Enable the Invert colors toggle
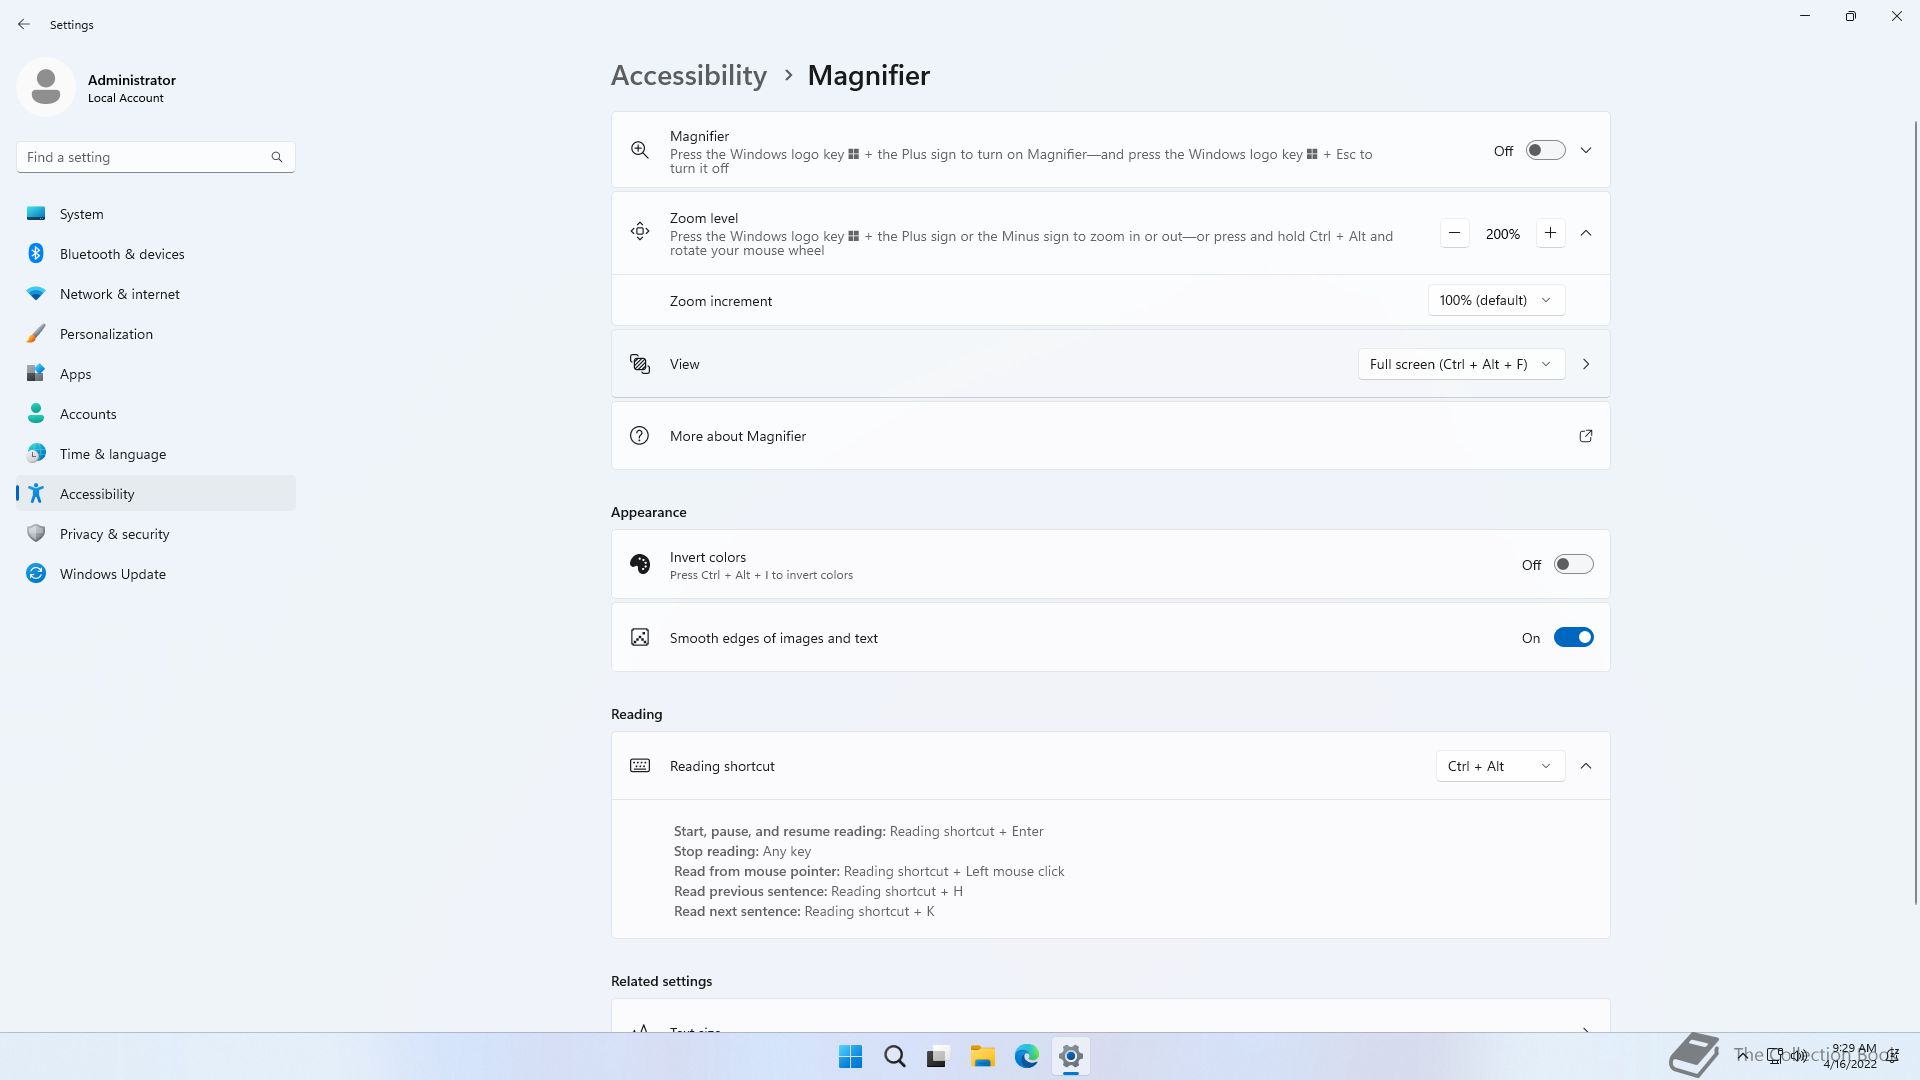This screenshot has width=1920, height=1080. pos(1572,564)
